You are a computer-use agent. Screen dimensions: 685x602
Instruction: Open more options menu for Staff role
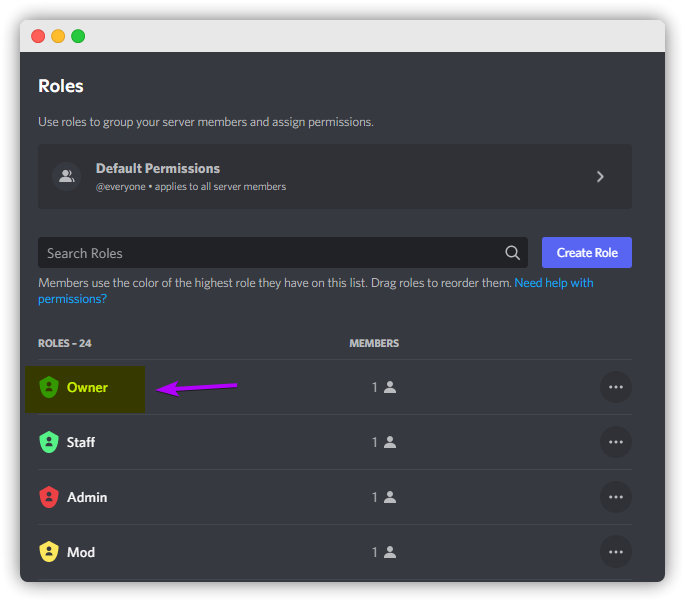point(616,442)
